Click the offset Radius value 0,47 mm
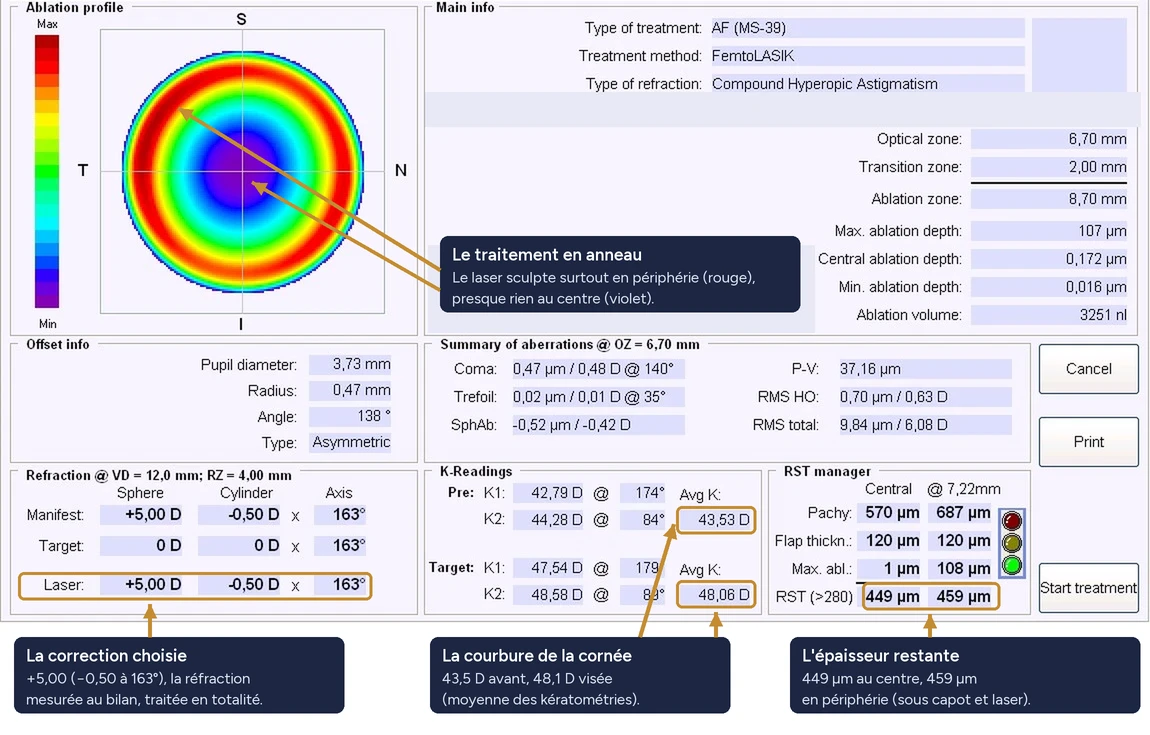The height and width of the screenshot is (735, 1150). point(350,390)
